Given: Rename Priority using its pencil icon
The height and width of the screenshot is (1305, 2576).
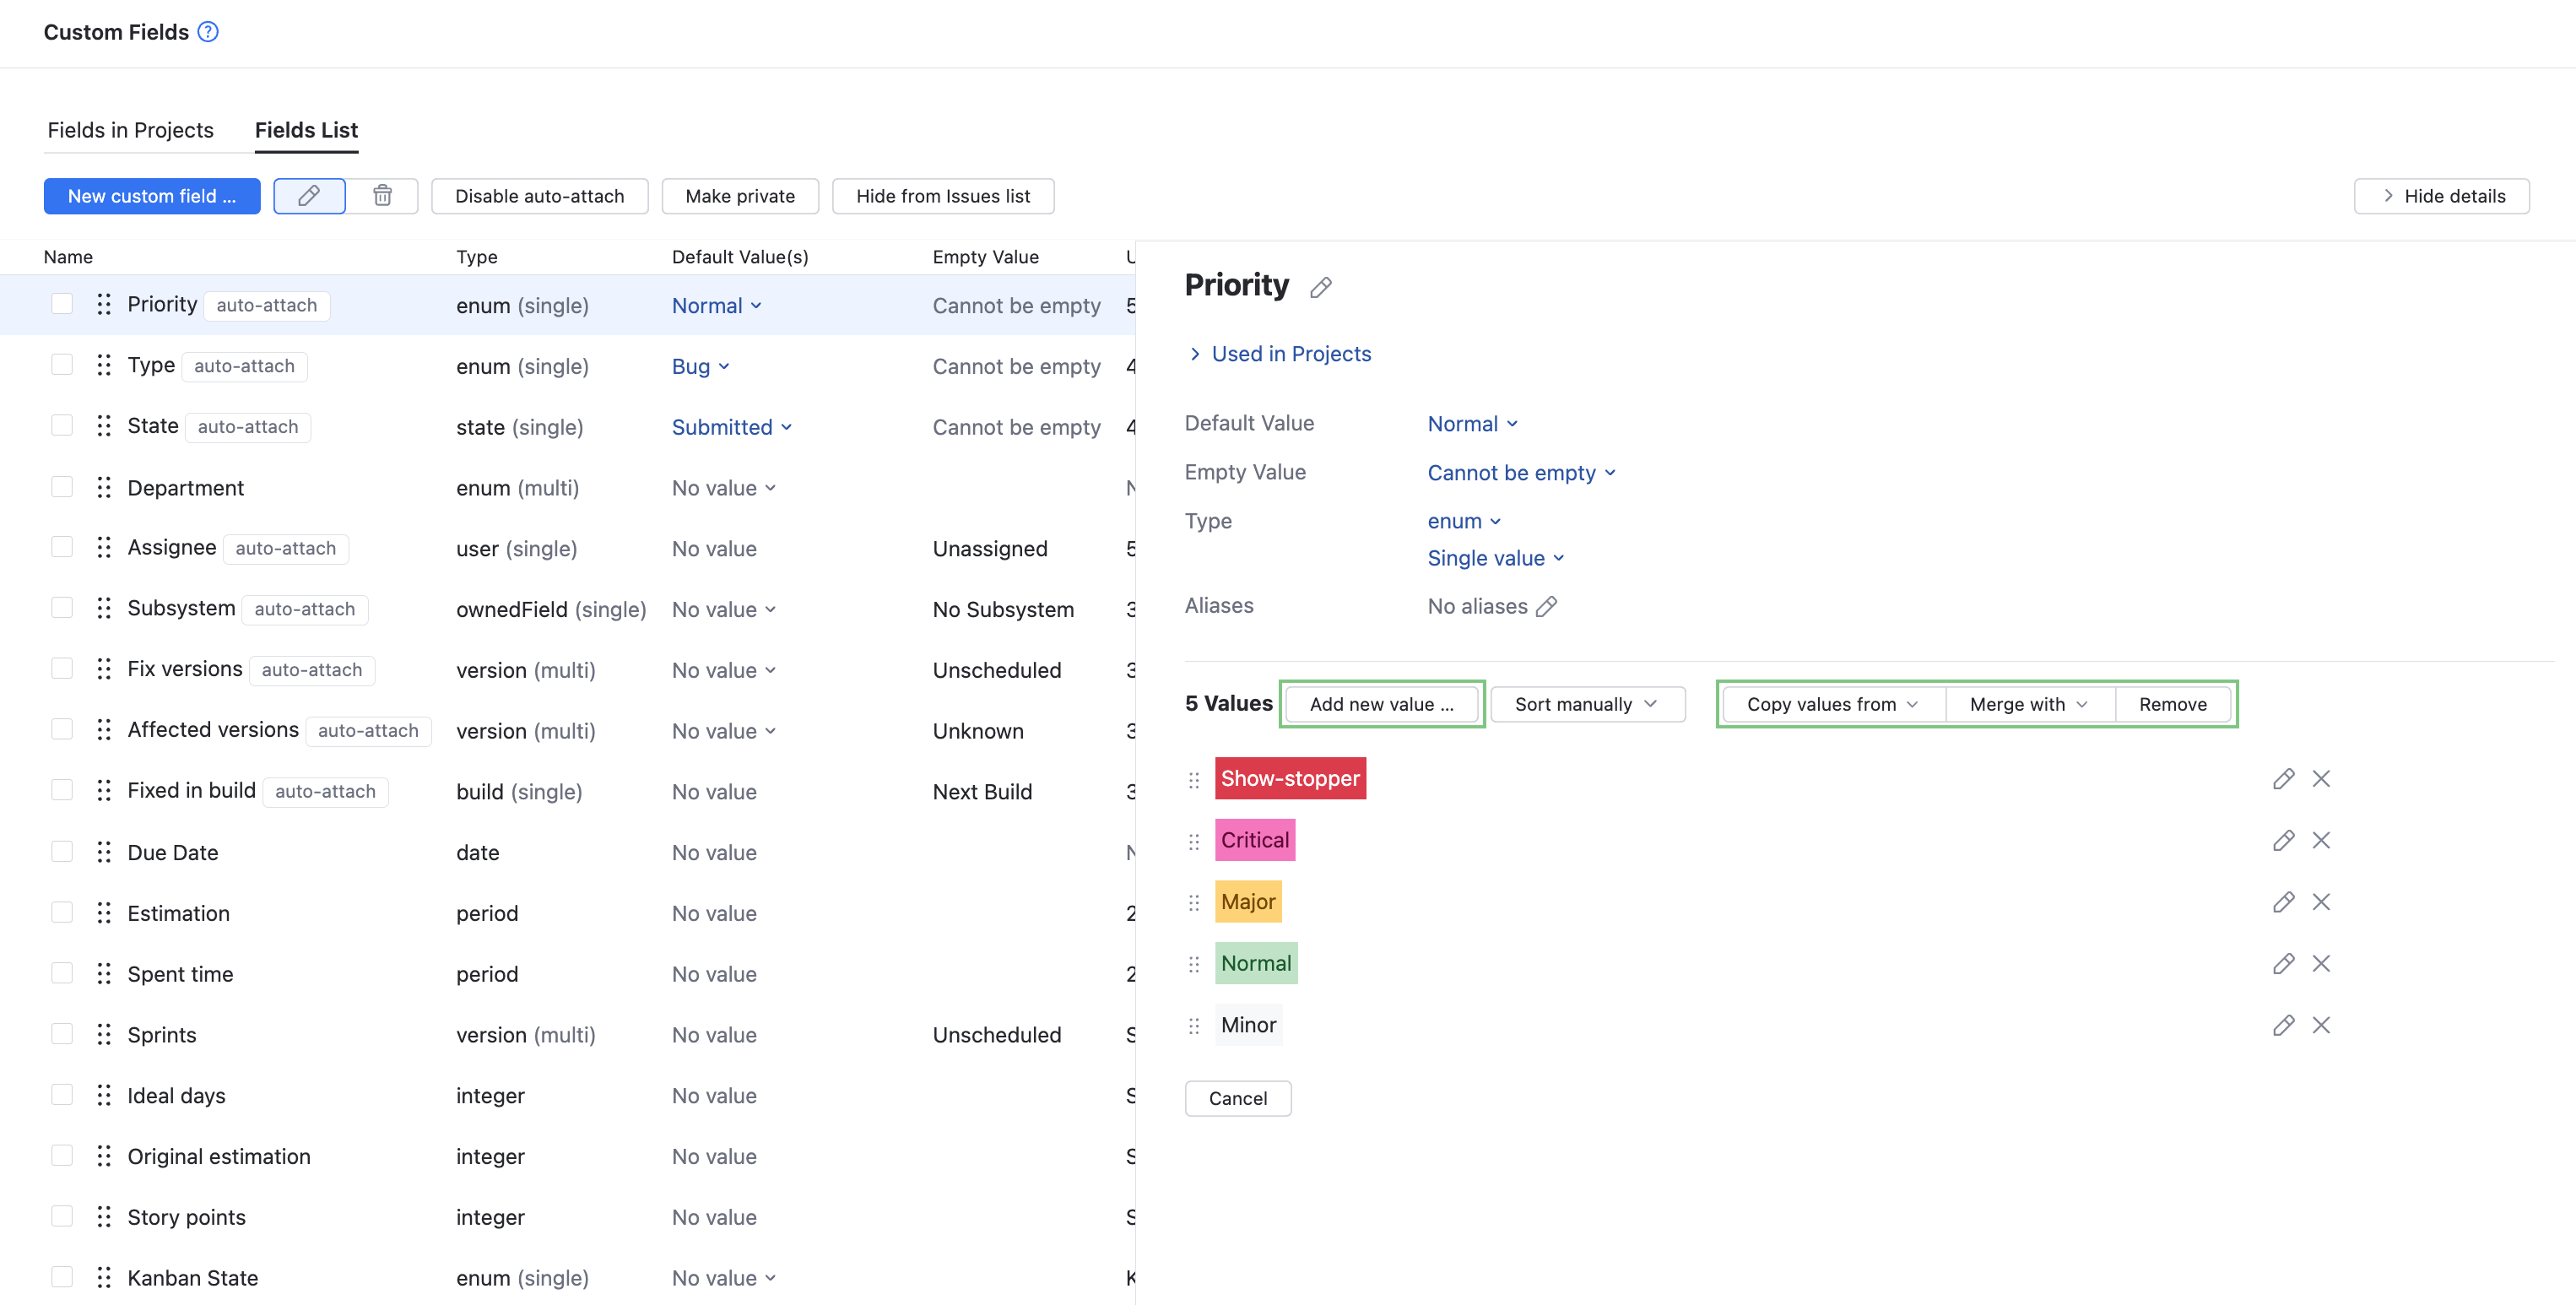Looking at the screenshot, I should 1321,287.
